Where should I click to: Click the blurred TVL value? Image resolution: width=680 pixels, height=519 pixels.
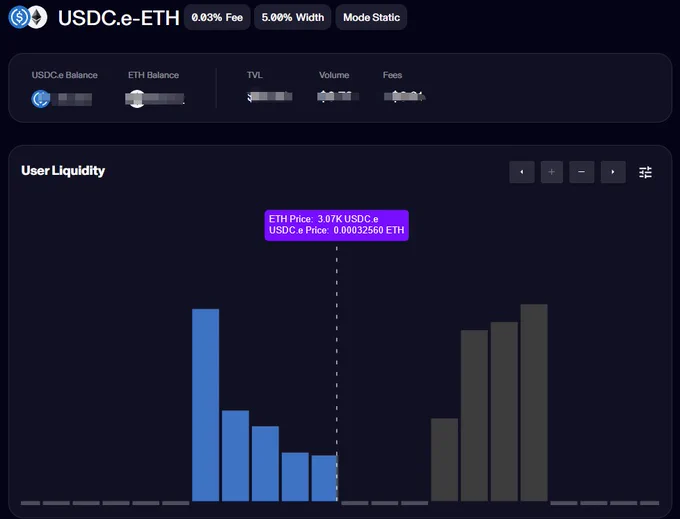pyautogui.click(x=270, y=96)
